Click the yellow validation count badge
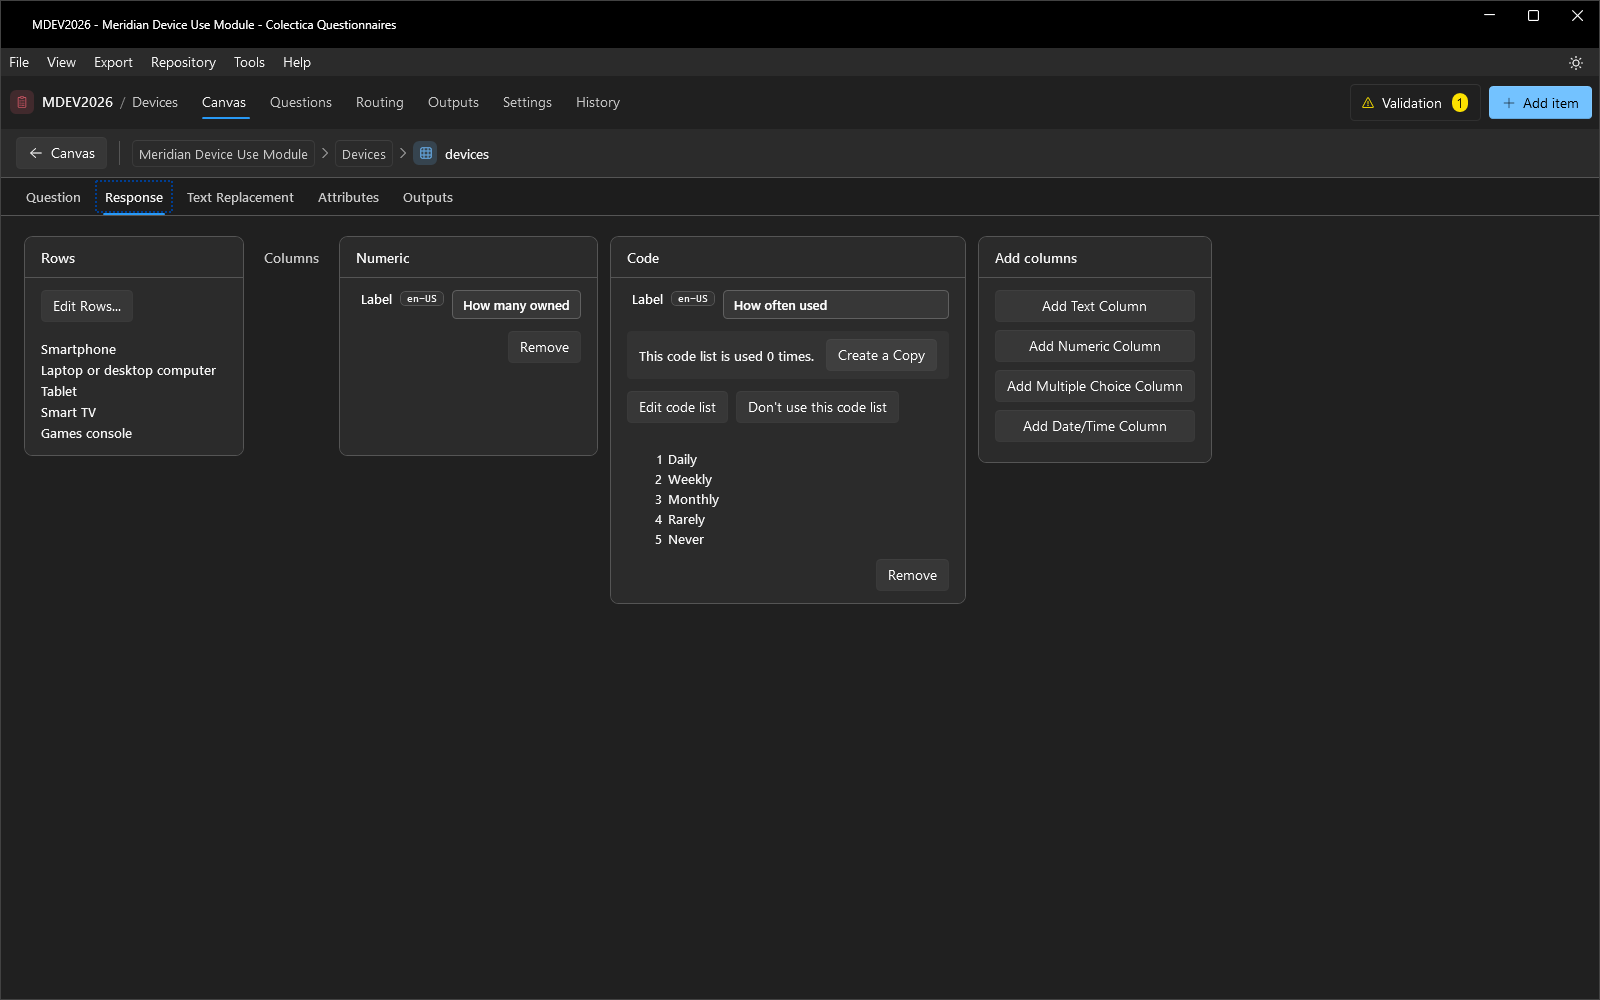The height and width of the screenshot is (1000, 1600). point(1460,103)
